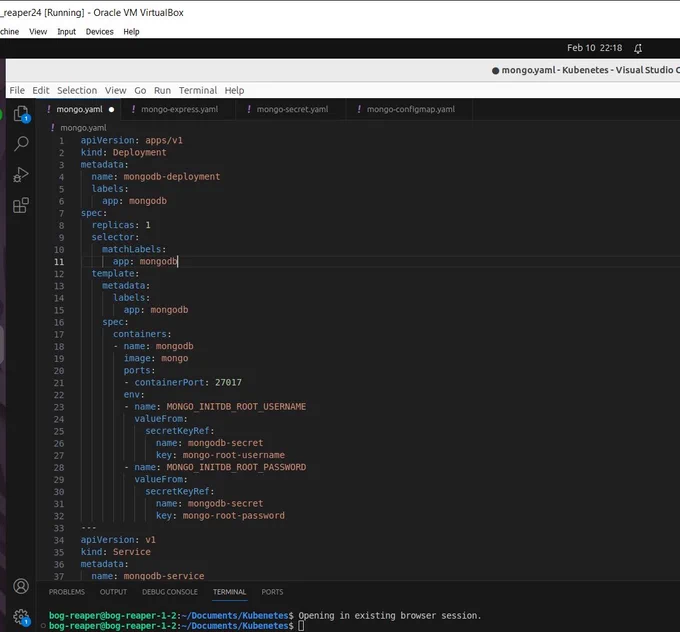Click 'kind: Service' on line 35
680x632 pixels.
point(115,552)
